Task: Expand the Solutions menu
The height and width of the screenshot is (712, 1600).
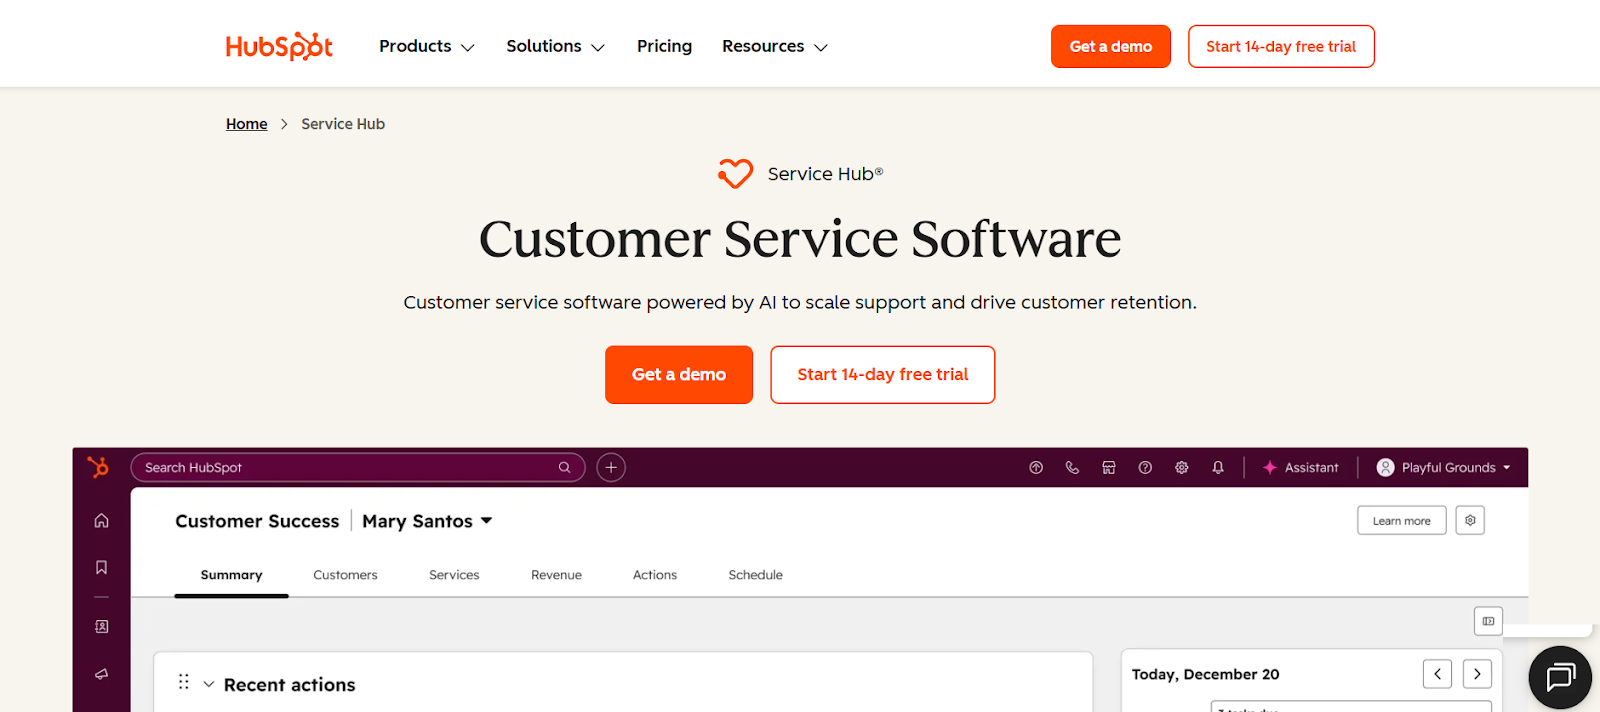Action: click(x=555, y=46)
